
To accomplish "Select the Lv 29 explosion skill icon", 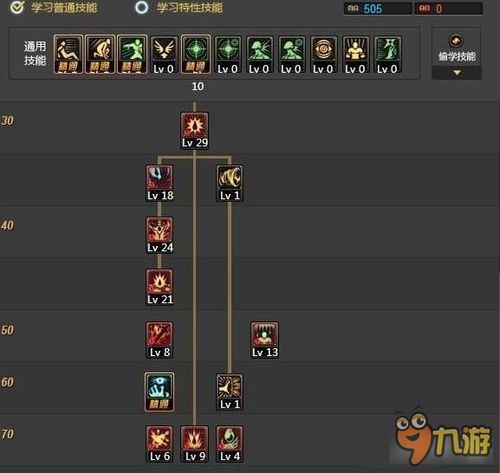I will click(x=195, y=130).
